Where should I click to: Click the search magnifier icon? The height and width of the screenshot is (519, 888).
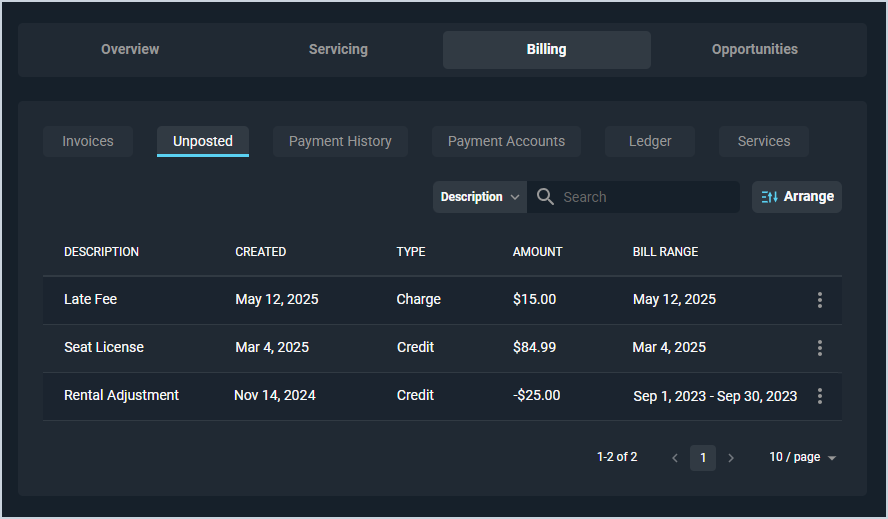[545, 197]
